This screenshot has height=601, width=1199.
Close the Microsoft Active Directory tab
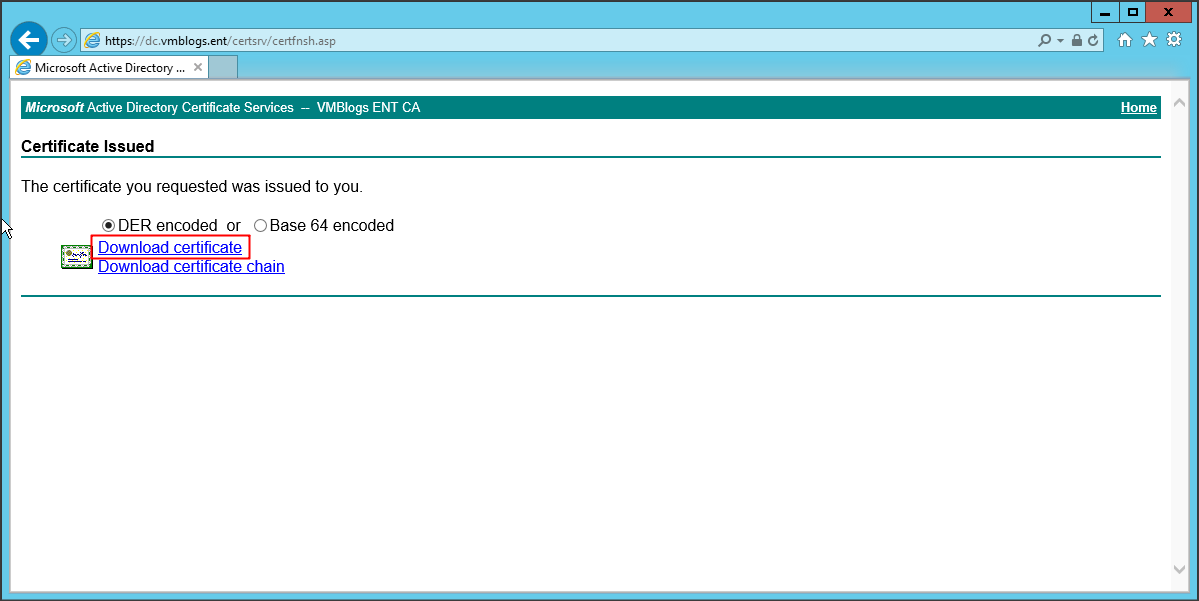[198, 68]
